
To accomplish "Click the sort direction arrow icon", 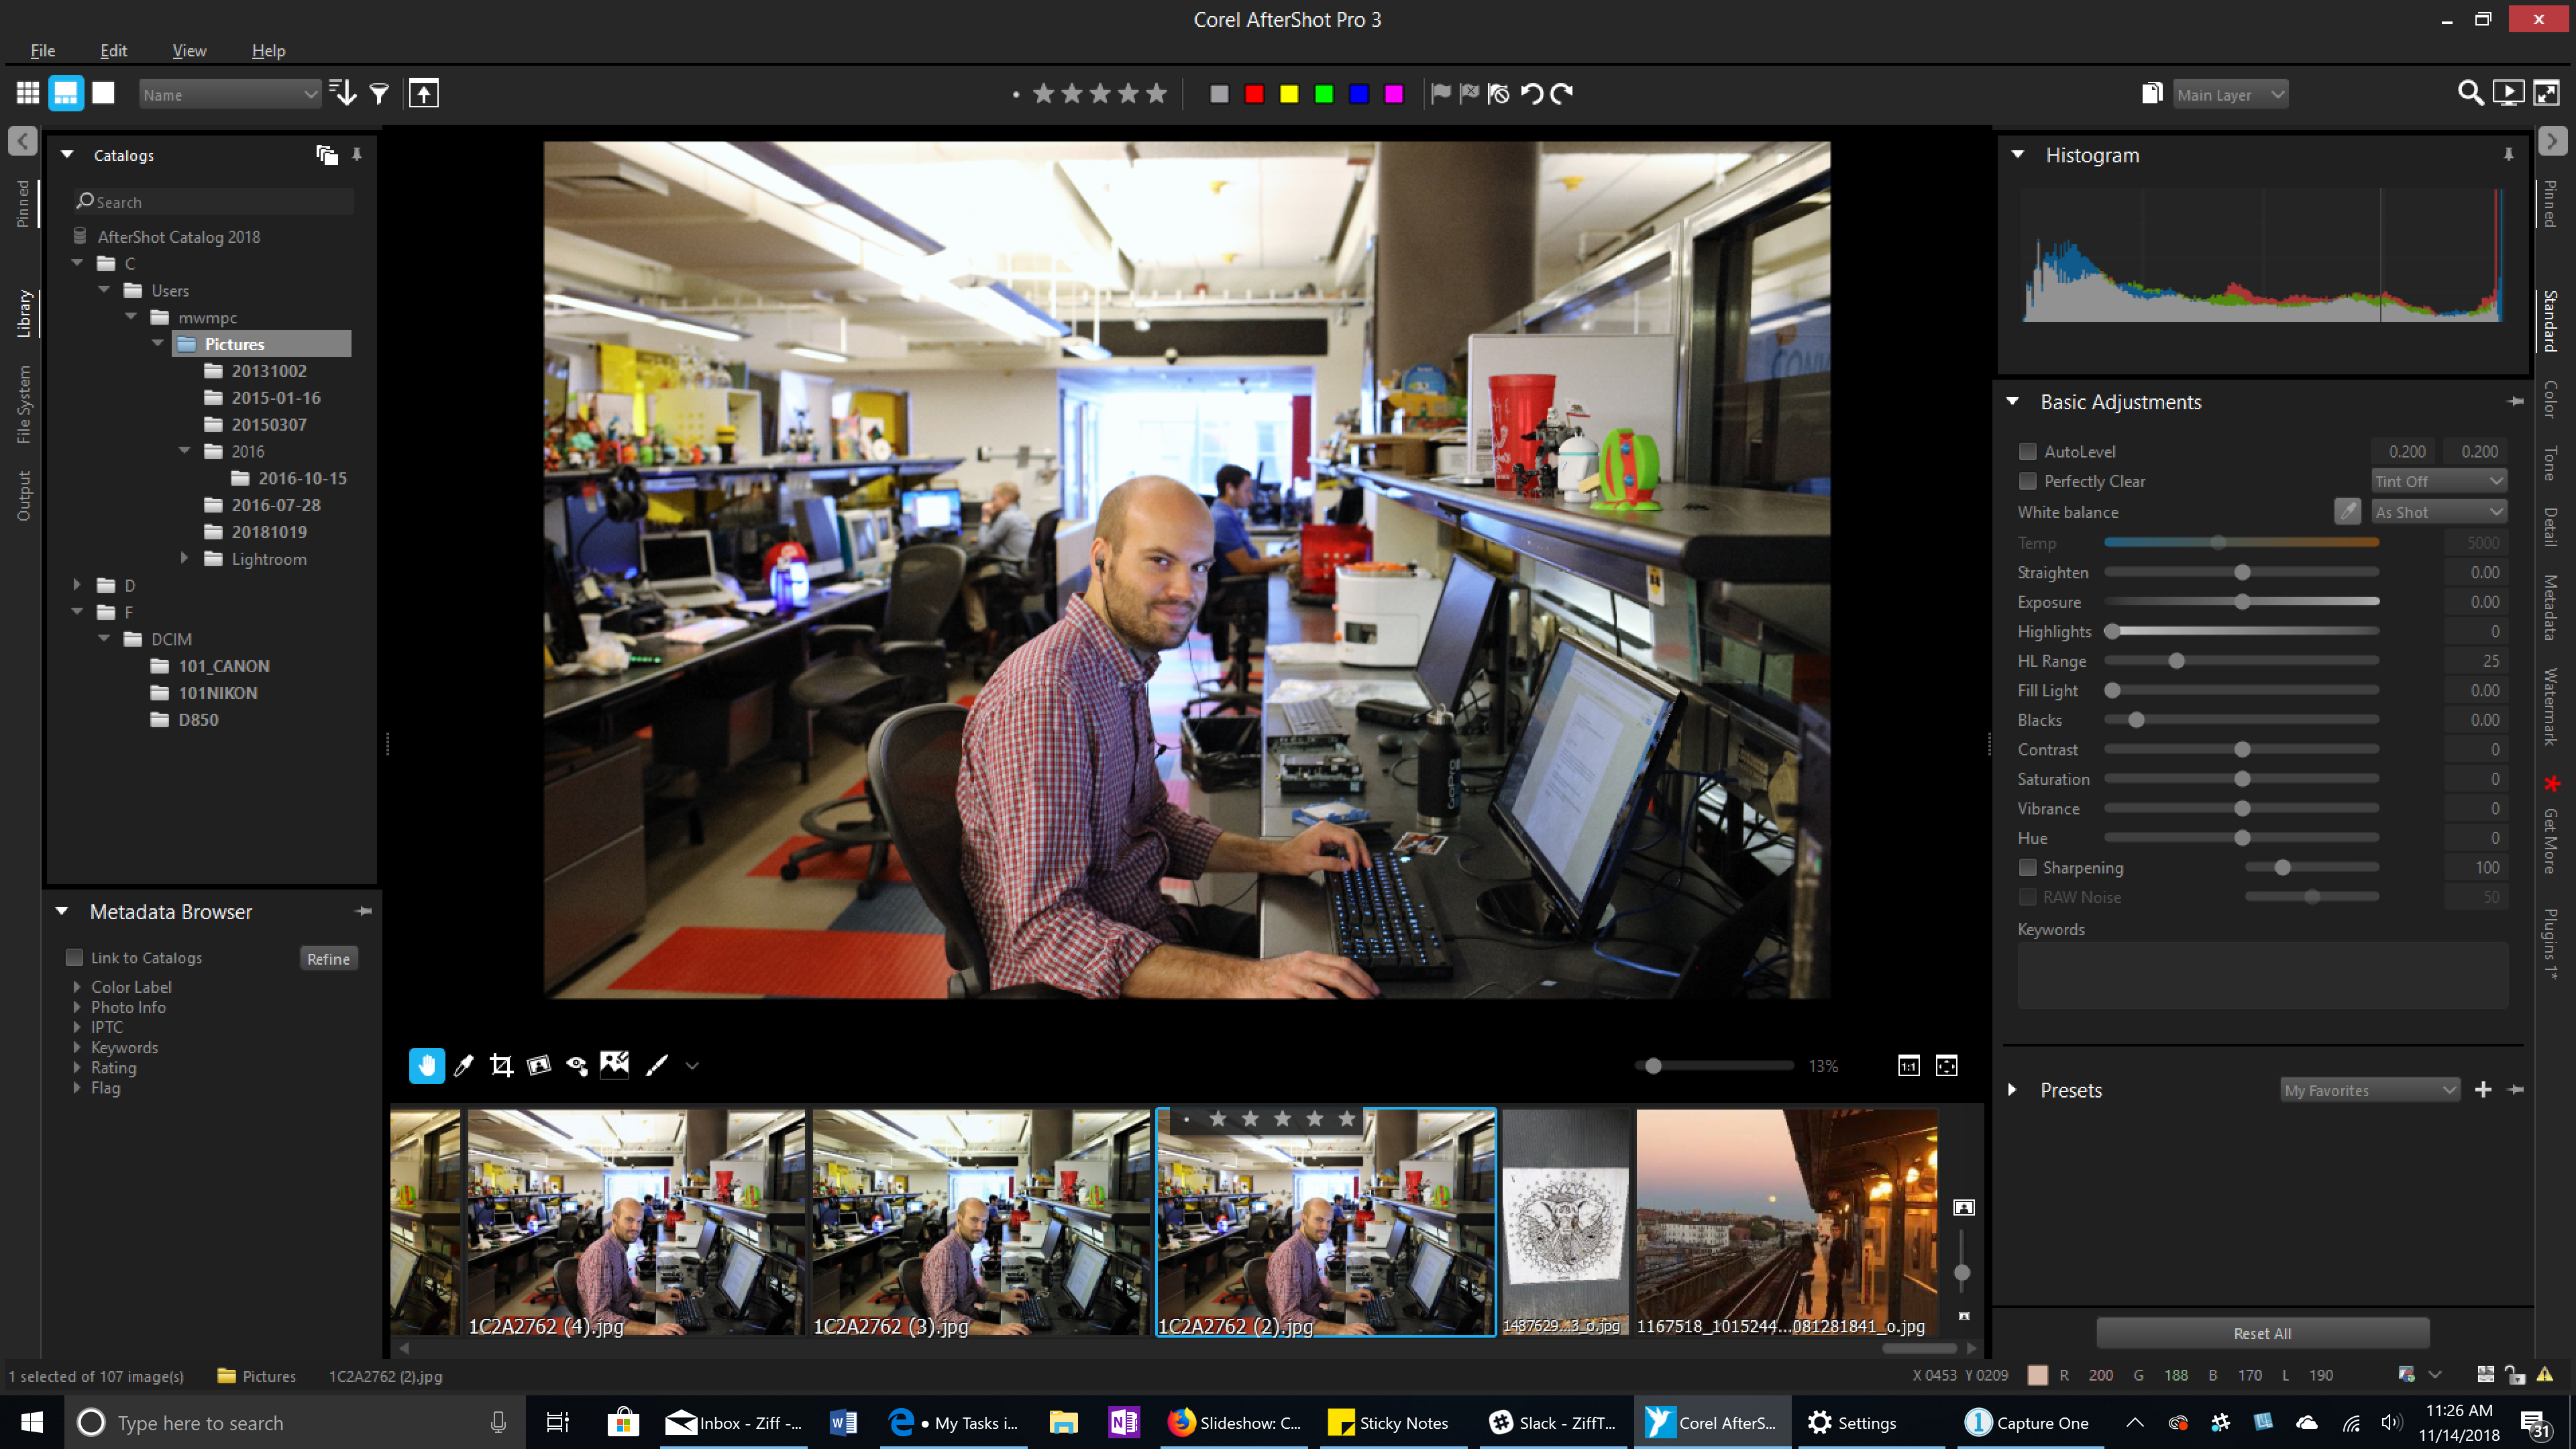I will tap(343, 94).
